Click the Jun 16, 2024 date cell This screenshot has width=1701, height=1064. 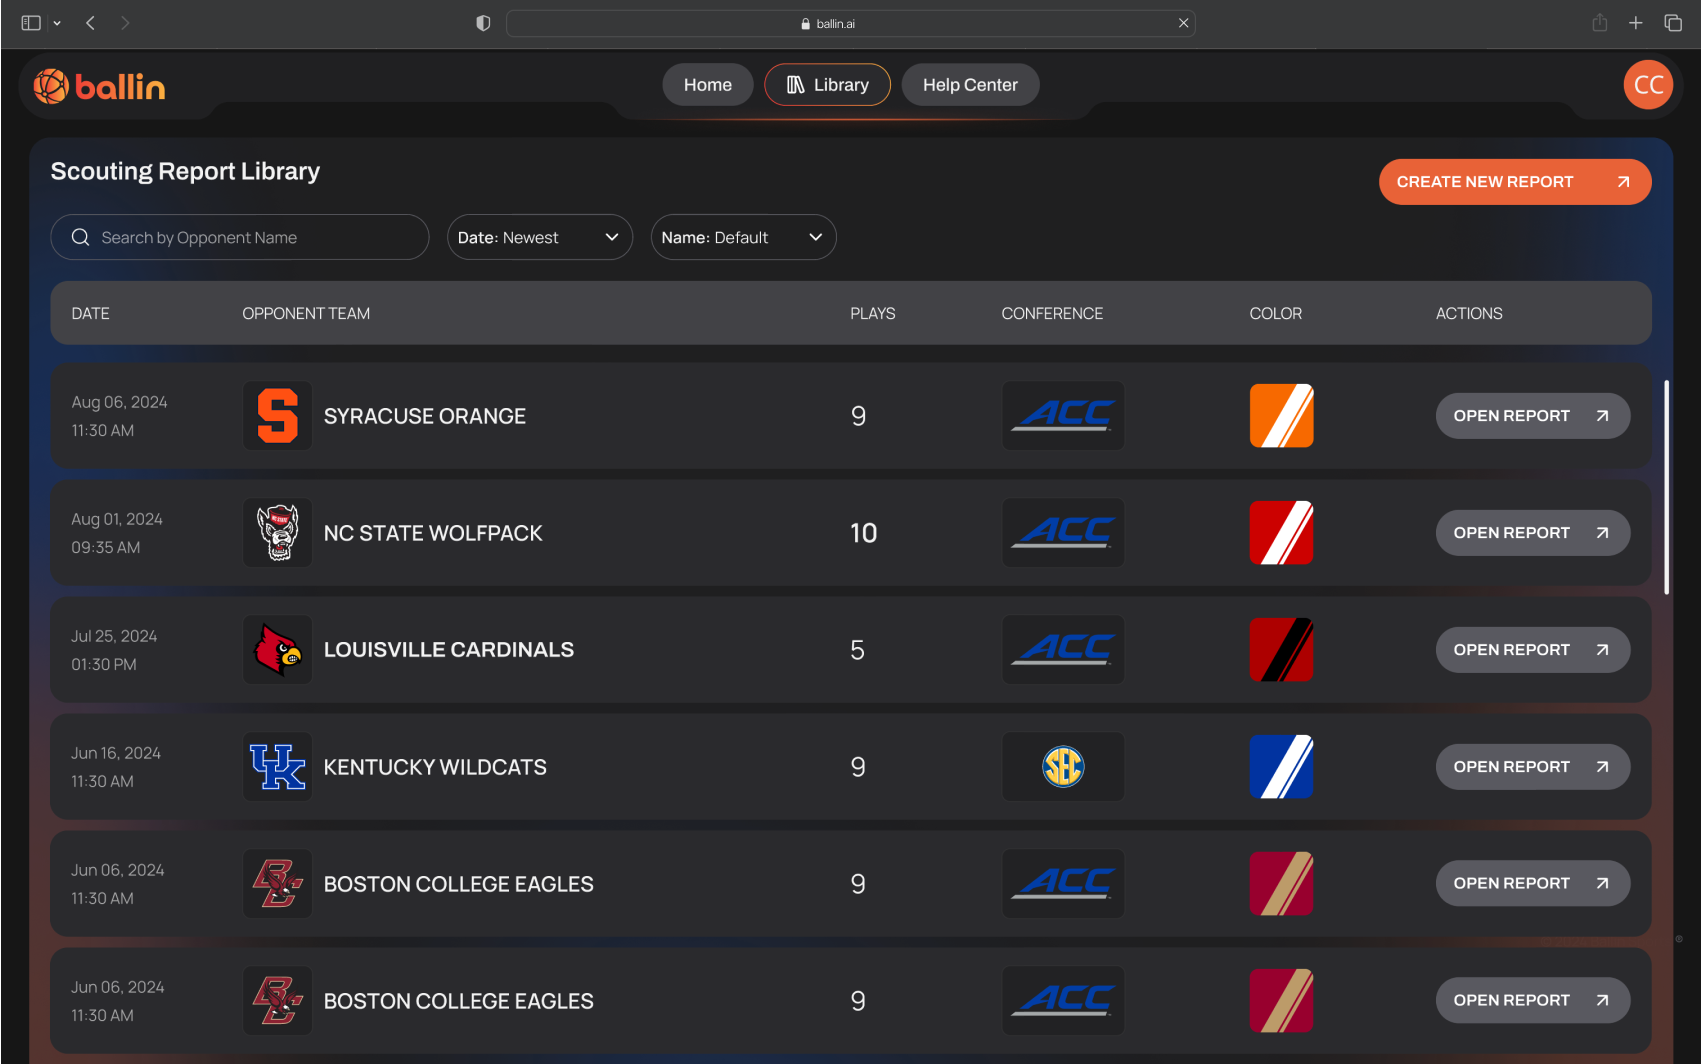(116, 767)
